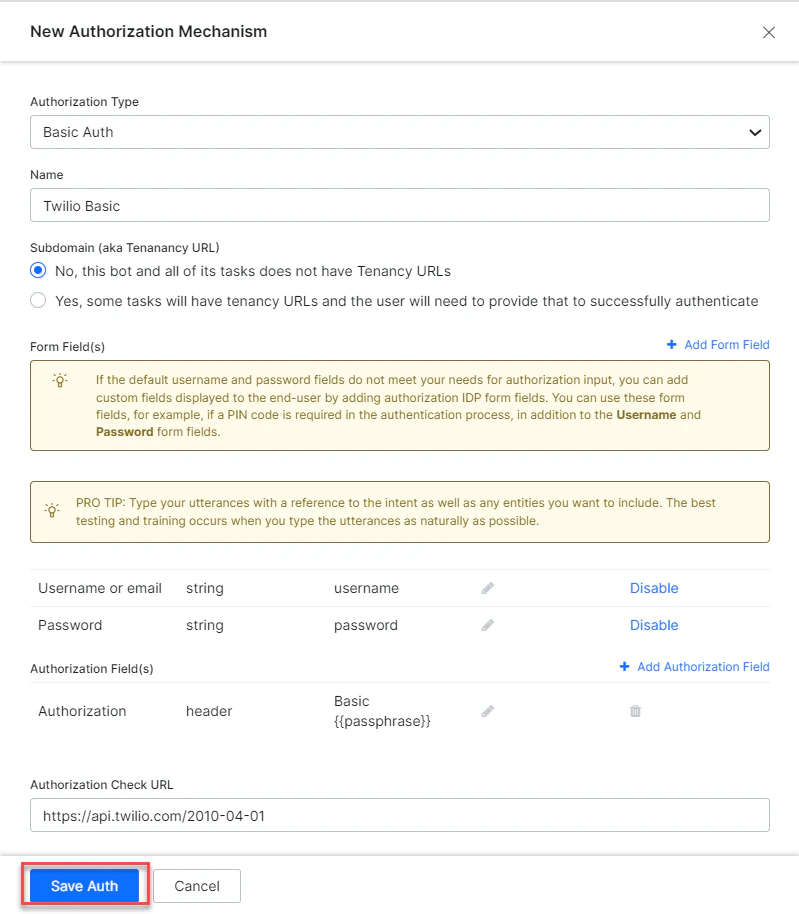Image resolution: width=799 pixels, height=914 pixels.
Task: Disable the Username or email field
Action: [654, 588]
